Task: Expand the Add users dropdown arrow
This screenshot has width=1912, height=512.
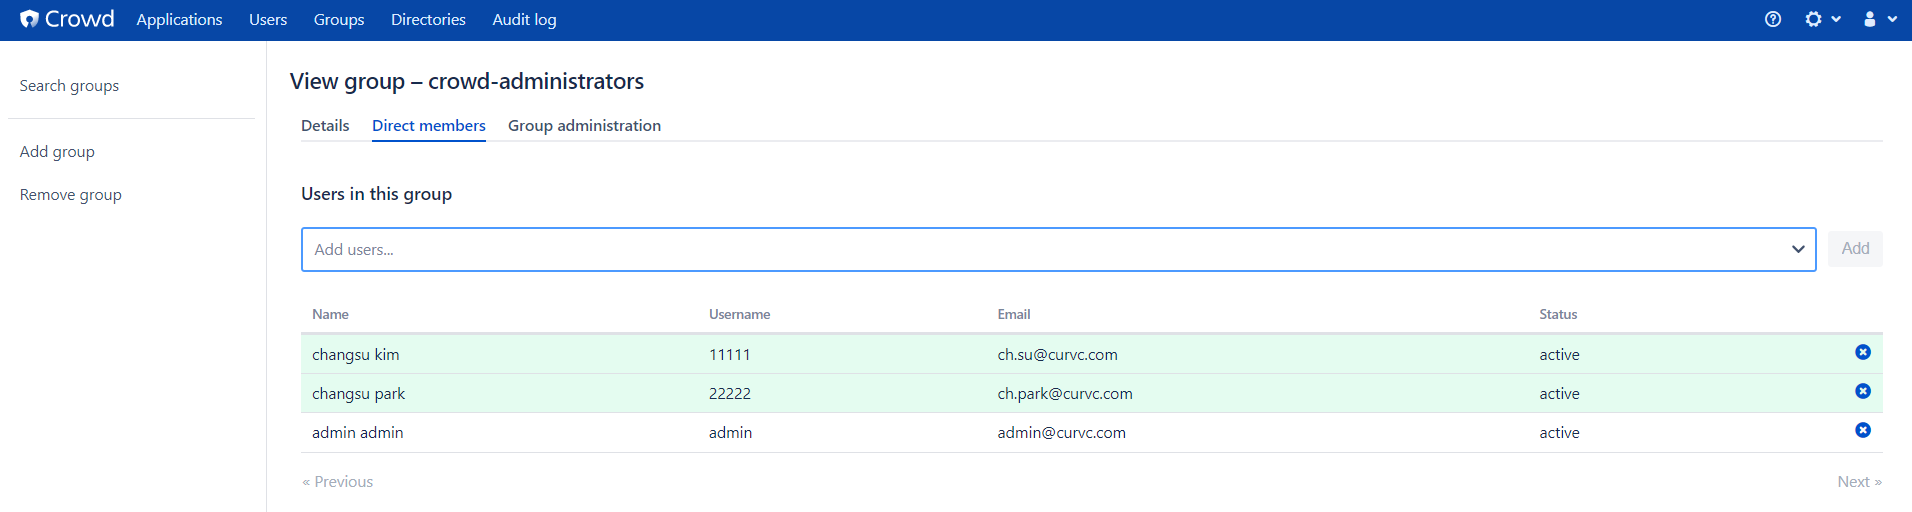Action: coord(1798,249)
